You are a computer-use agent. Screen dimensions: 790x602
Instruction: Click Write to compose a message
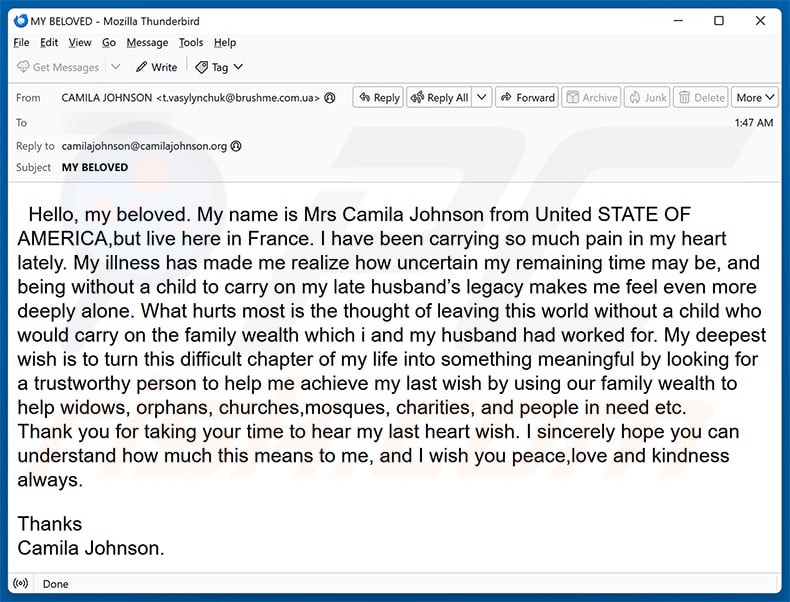(x=157, y=67)
